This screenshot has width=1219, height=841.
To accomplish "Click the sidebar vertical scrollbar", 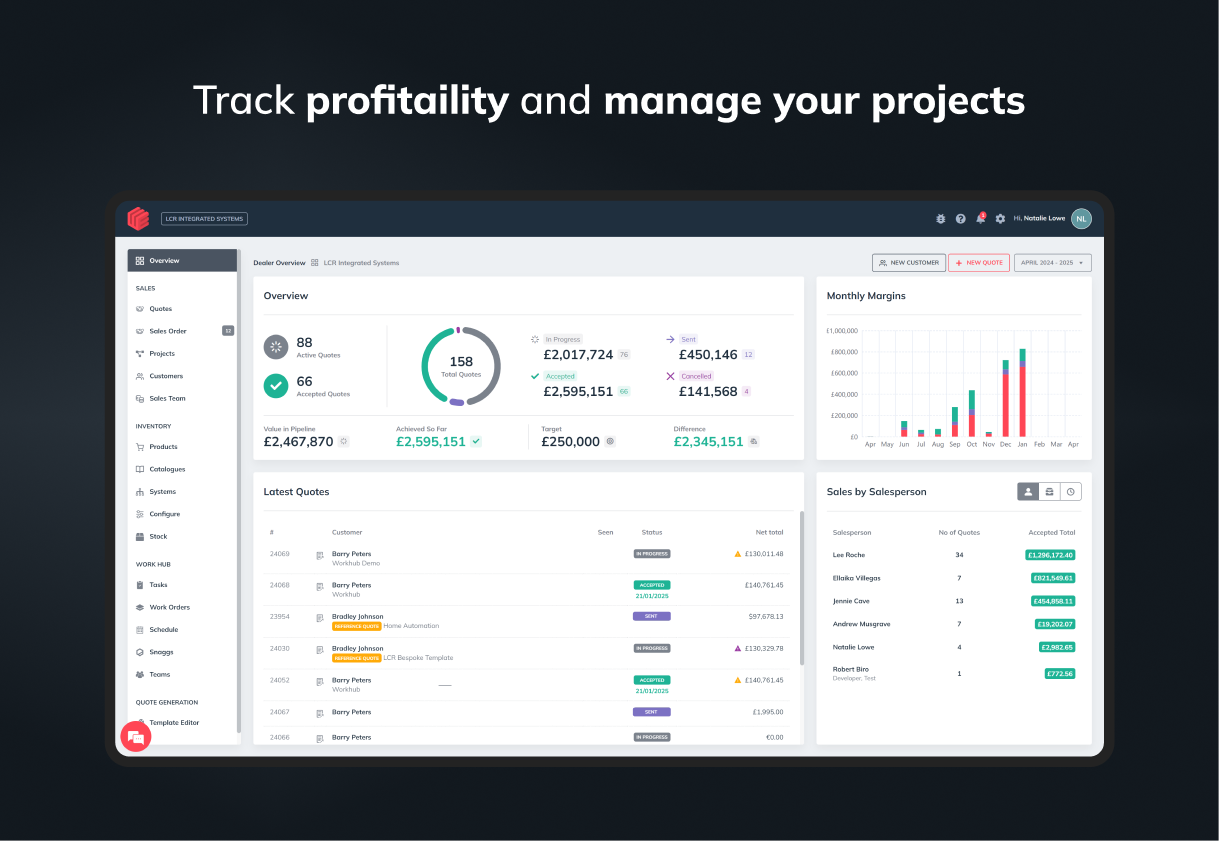I will coord(239,490).
